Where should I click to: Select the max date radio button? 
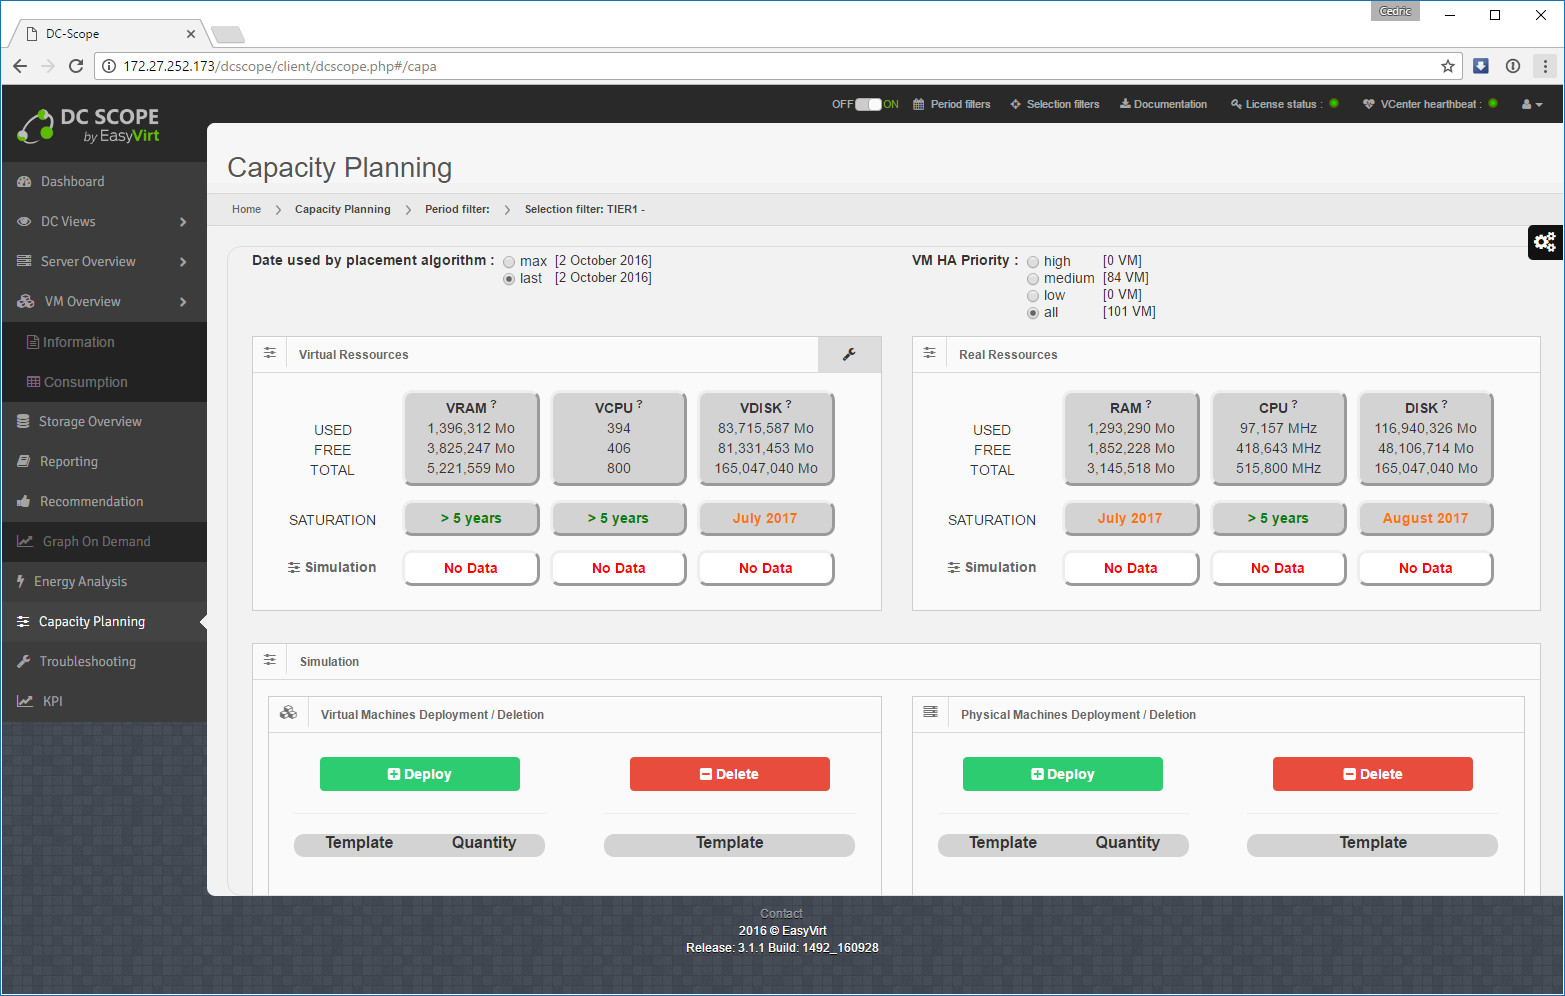coord(509,262)
